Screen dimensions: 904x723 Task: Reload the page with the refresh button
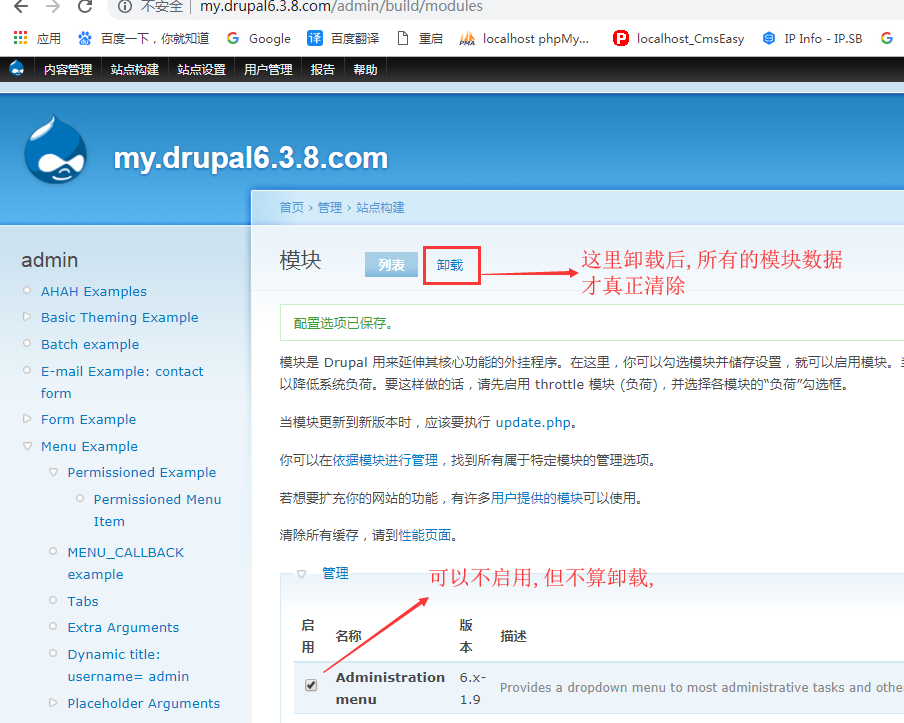coord(85,7)
